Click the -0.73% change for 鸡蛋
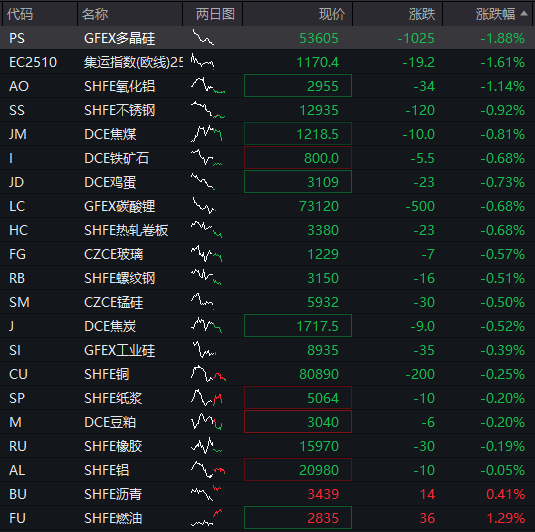Screen dimensions: 535x532 pos(502,182)
